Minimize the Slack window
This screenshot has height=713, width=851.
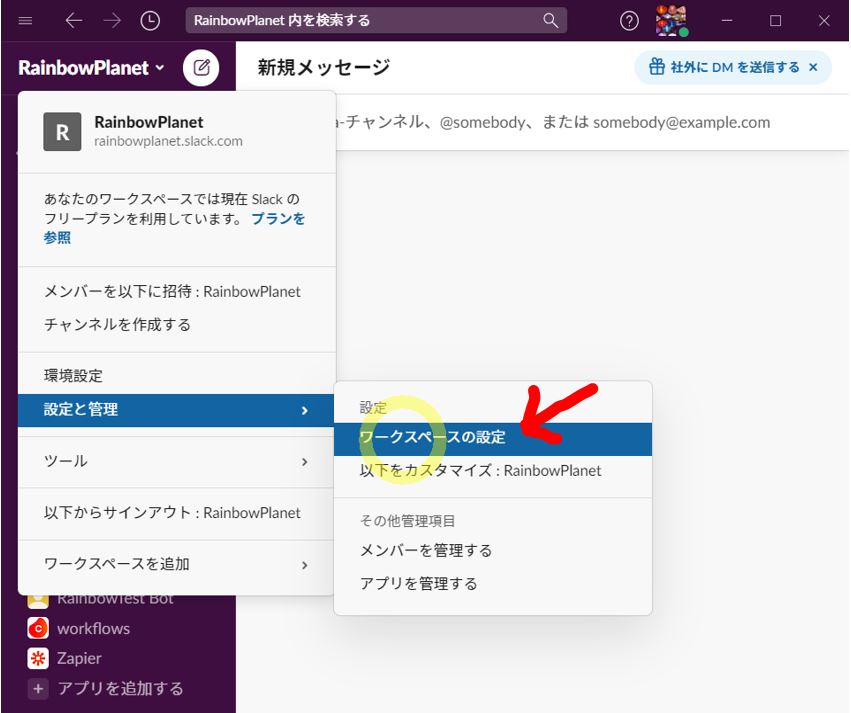(727, 21)
